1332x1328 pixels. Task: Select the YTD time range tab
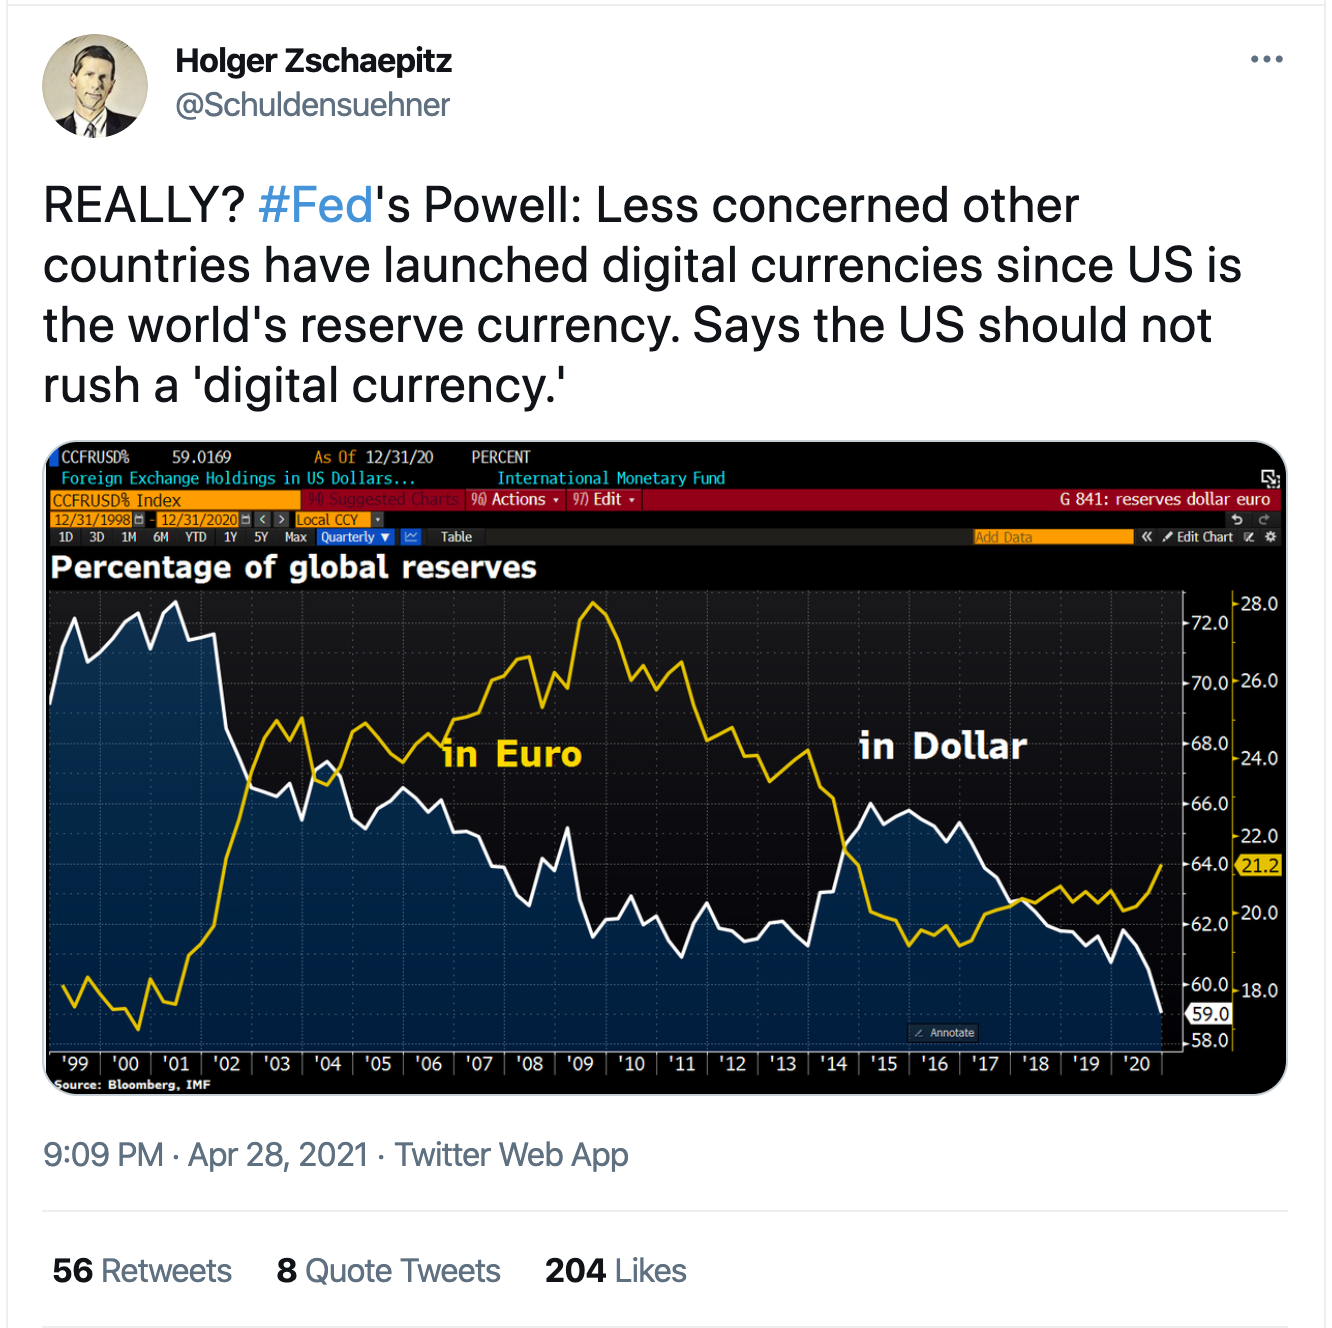(195, 537)
